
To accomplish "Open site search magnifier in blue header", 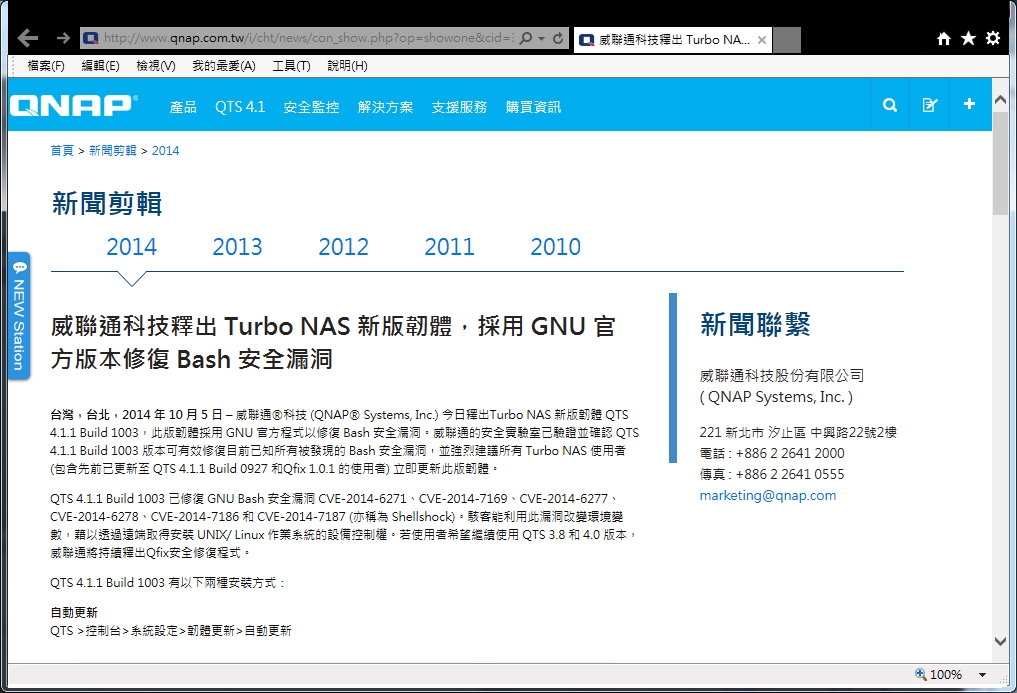I will (890, 104).
